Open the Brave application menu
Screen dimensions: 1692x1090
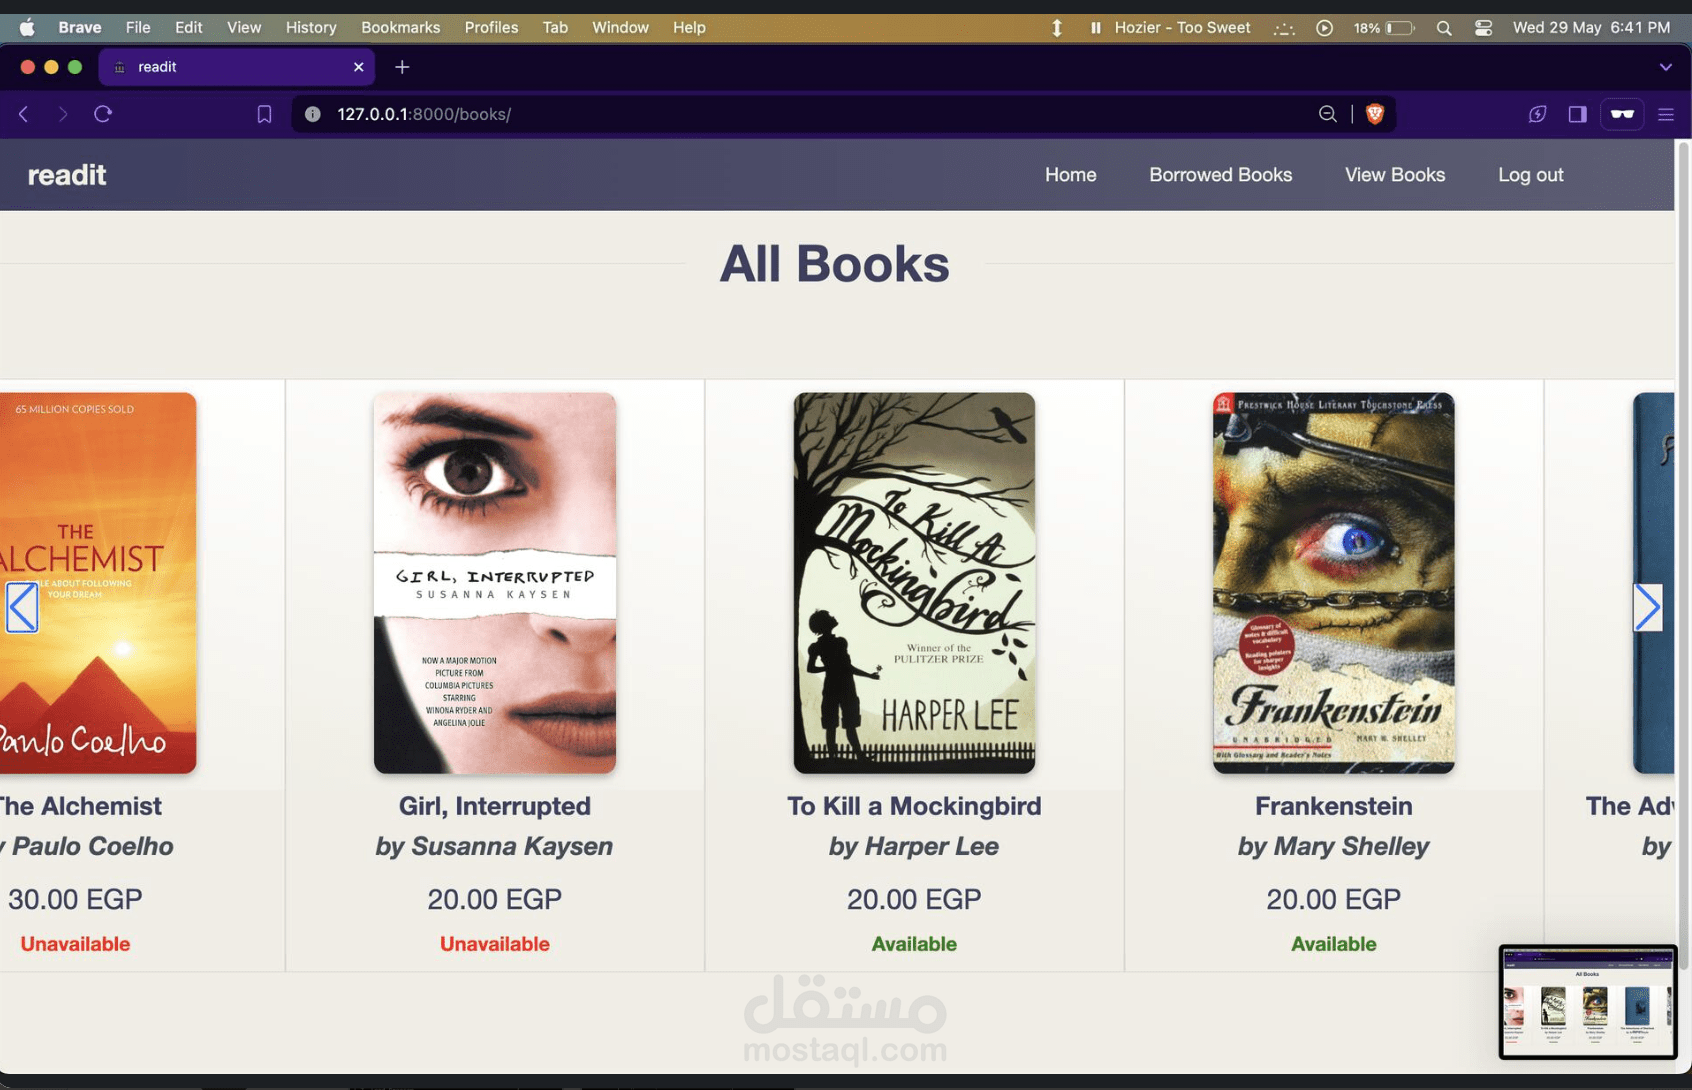coord(80,28)
